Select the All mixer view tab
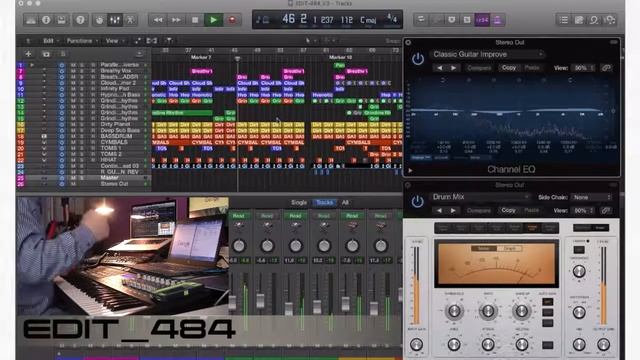 point(345,202)
